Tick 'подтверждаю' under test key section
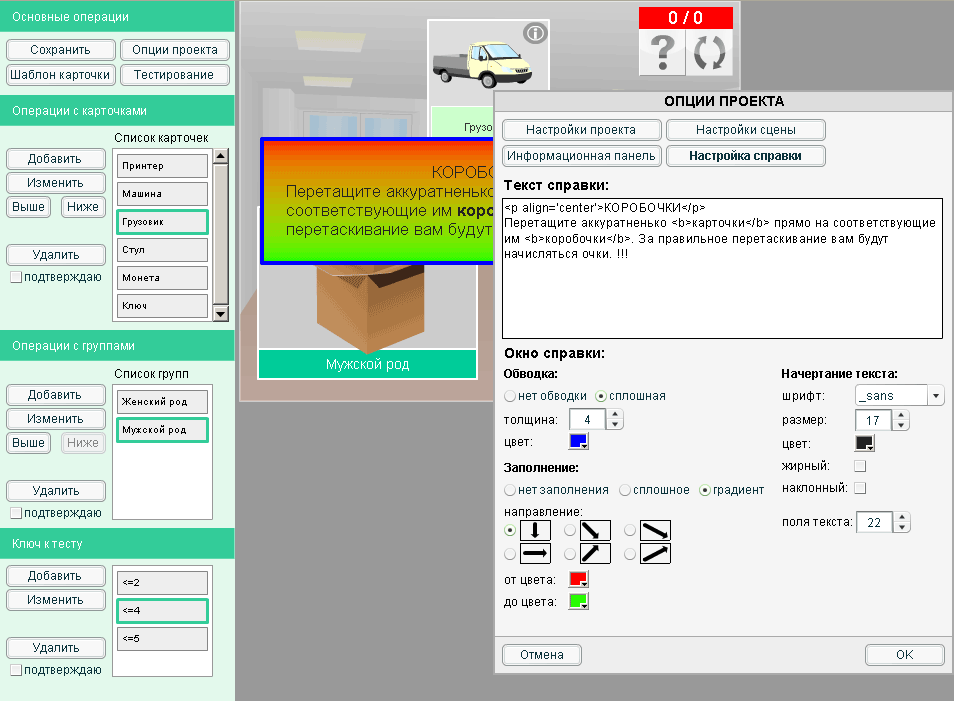This screenshot has width=954, height=701. (x=16, y=670)
